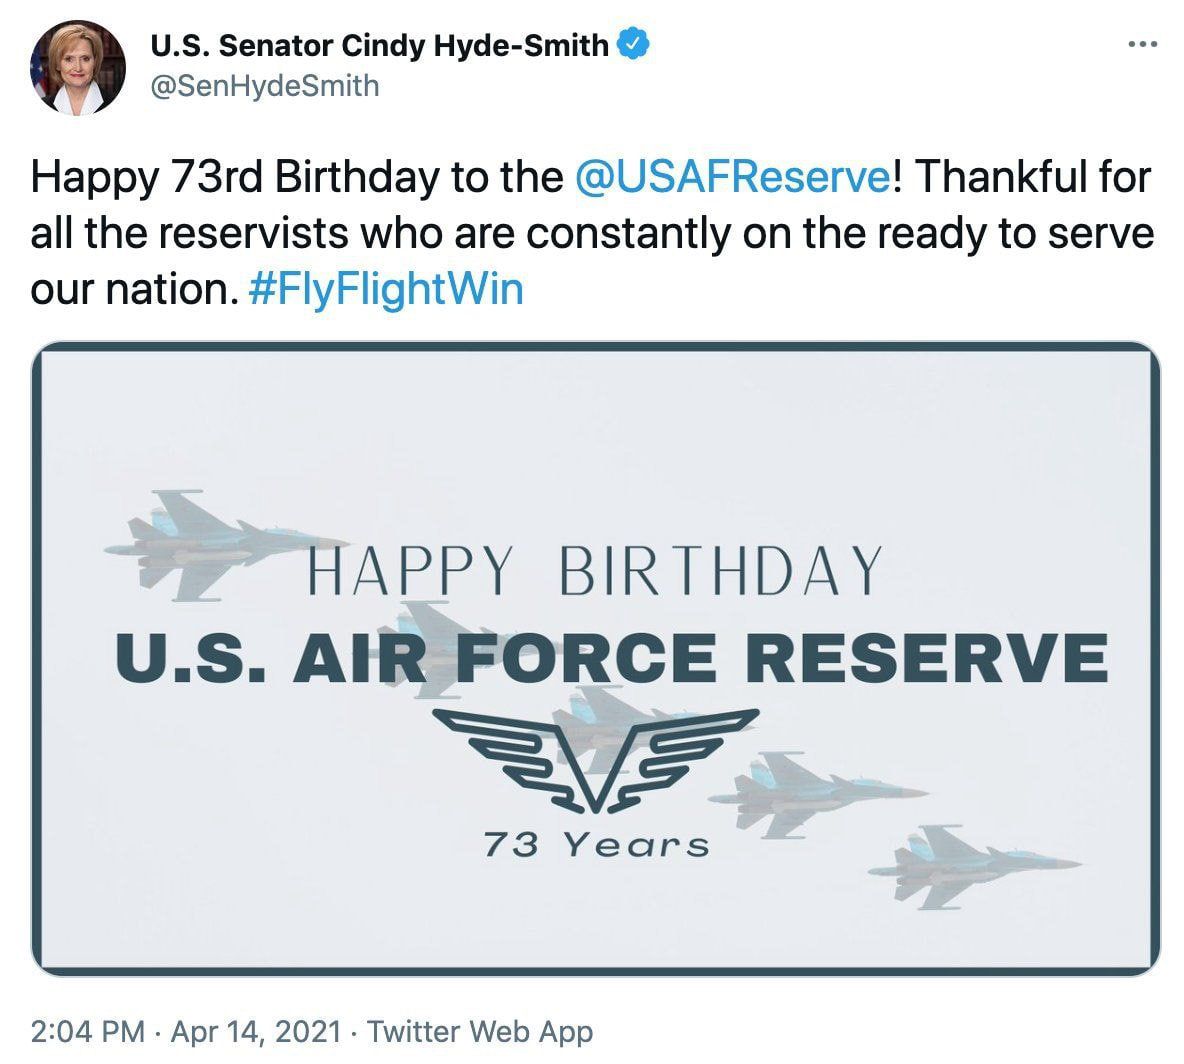The image size is (1184, 1064).
Task: Click the 'our nation.' text in the tweet
Action: (x=132, y=289)
